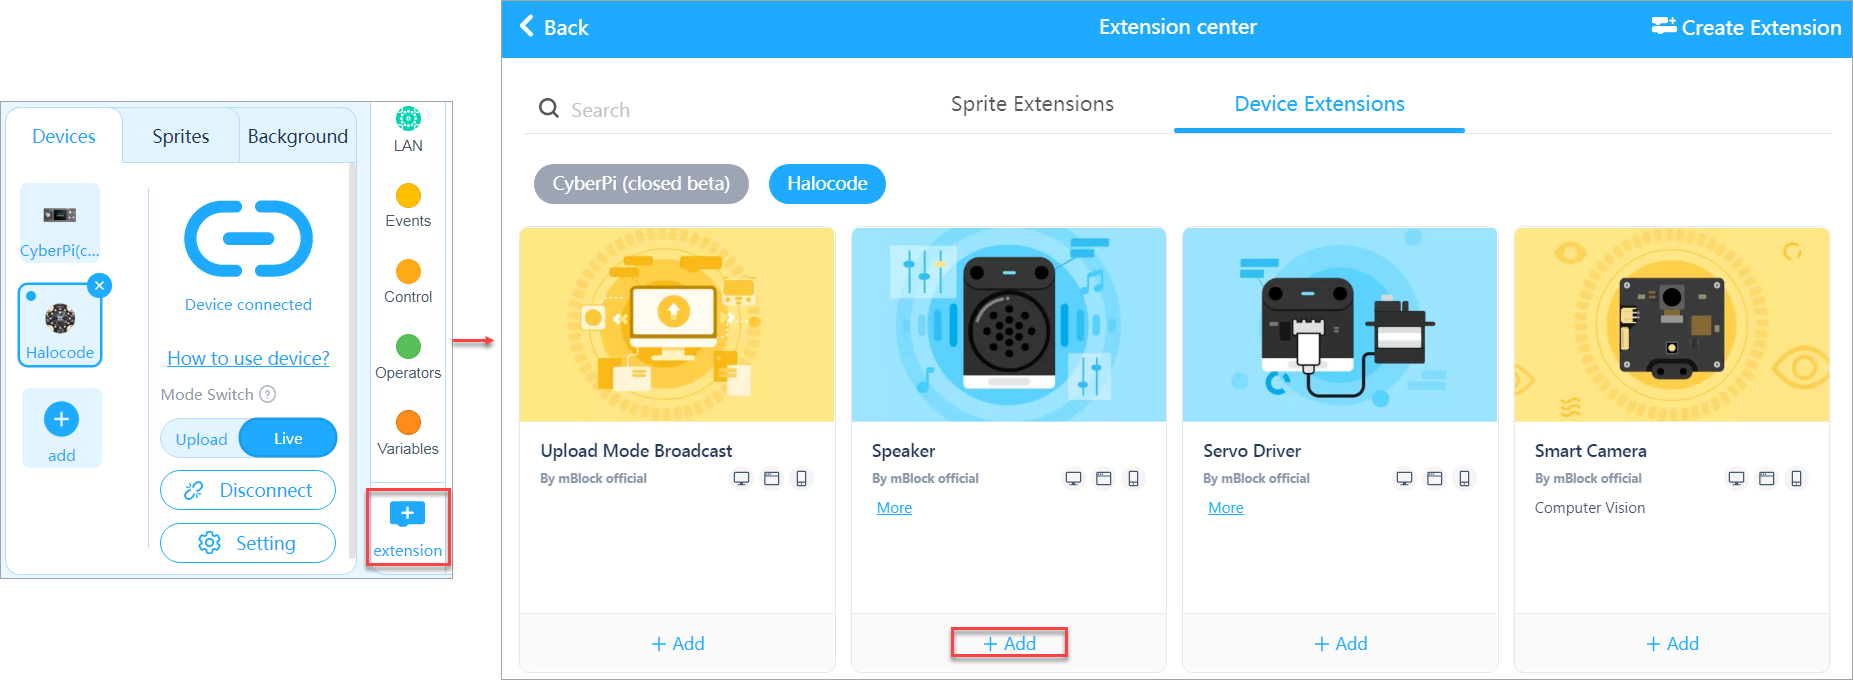
Task: Remove Halocode with its X icon
Action: pyautogui.click(x=99, y=286)
